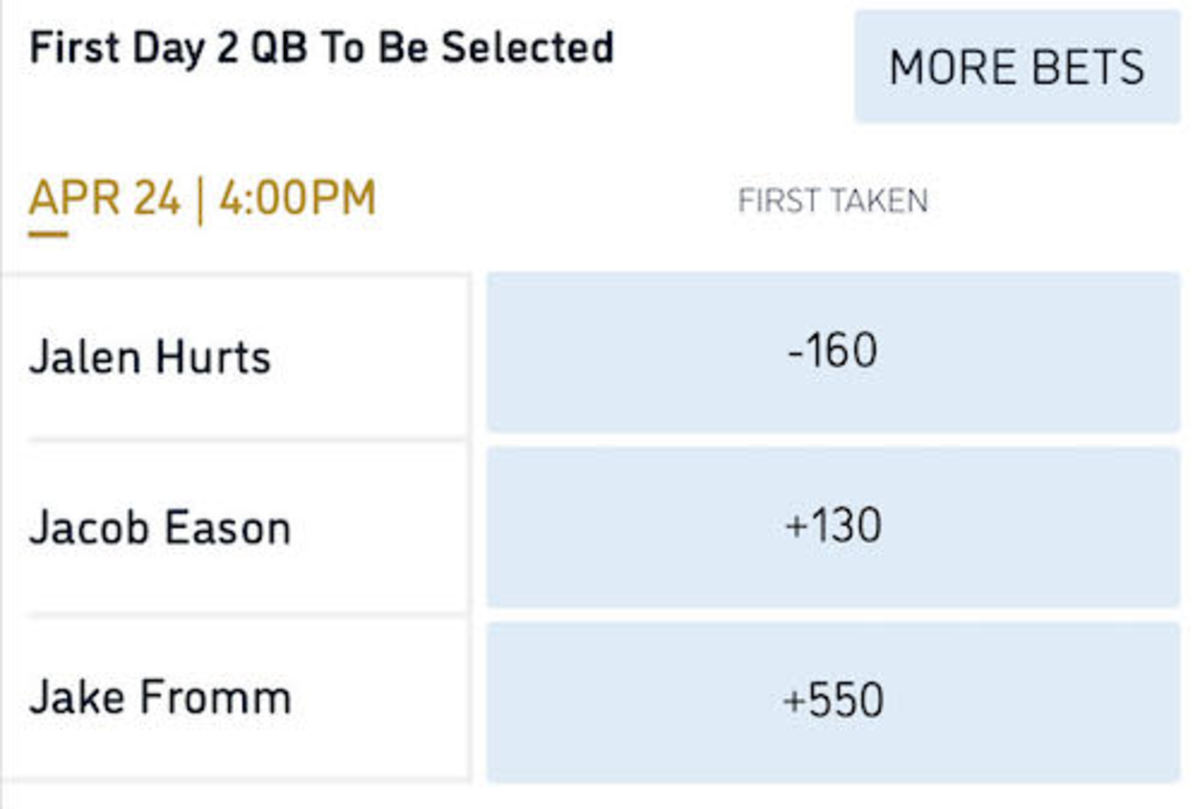View more bets for this market
Screen dimensions: 1200x809
click(1016, 66)
